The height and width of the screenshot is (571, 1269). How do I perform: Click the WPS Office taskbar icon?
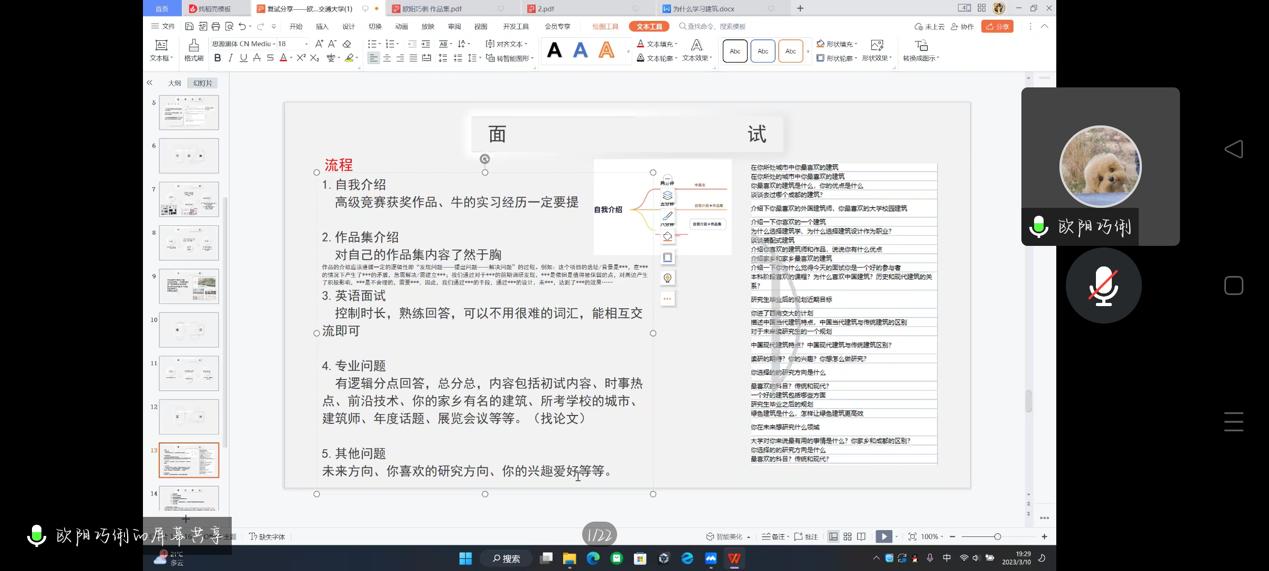(735, 558)
